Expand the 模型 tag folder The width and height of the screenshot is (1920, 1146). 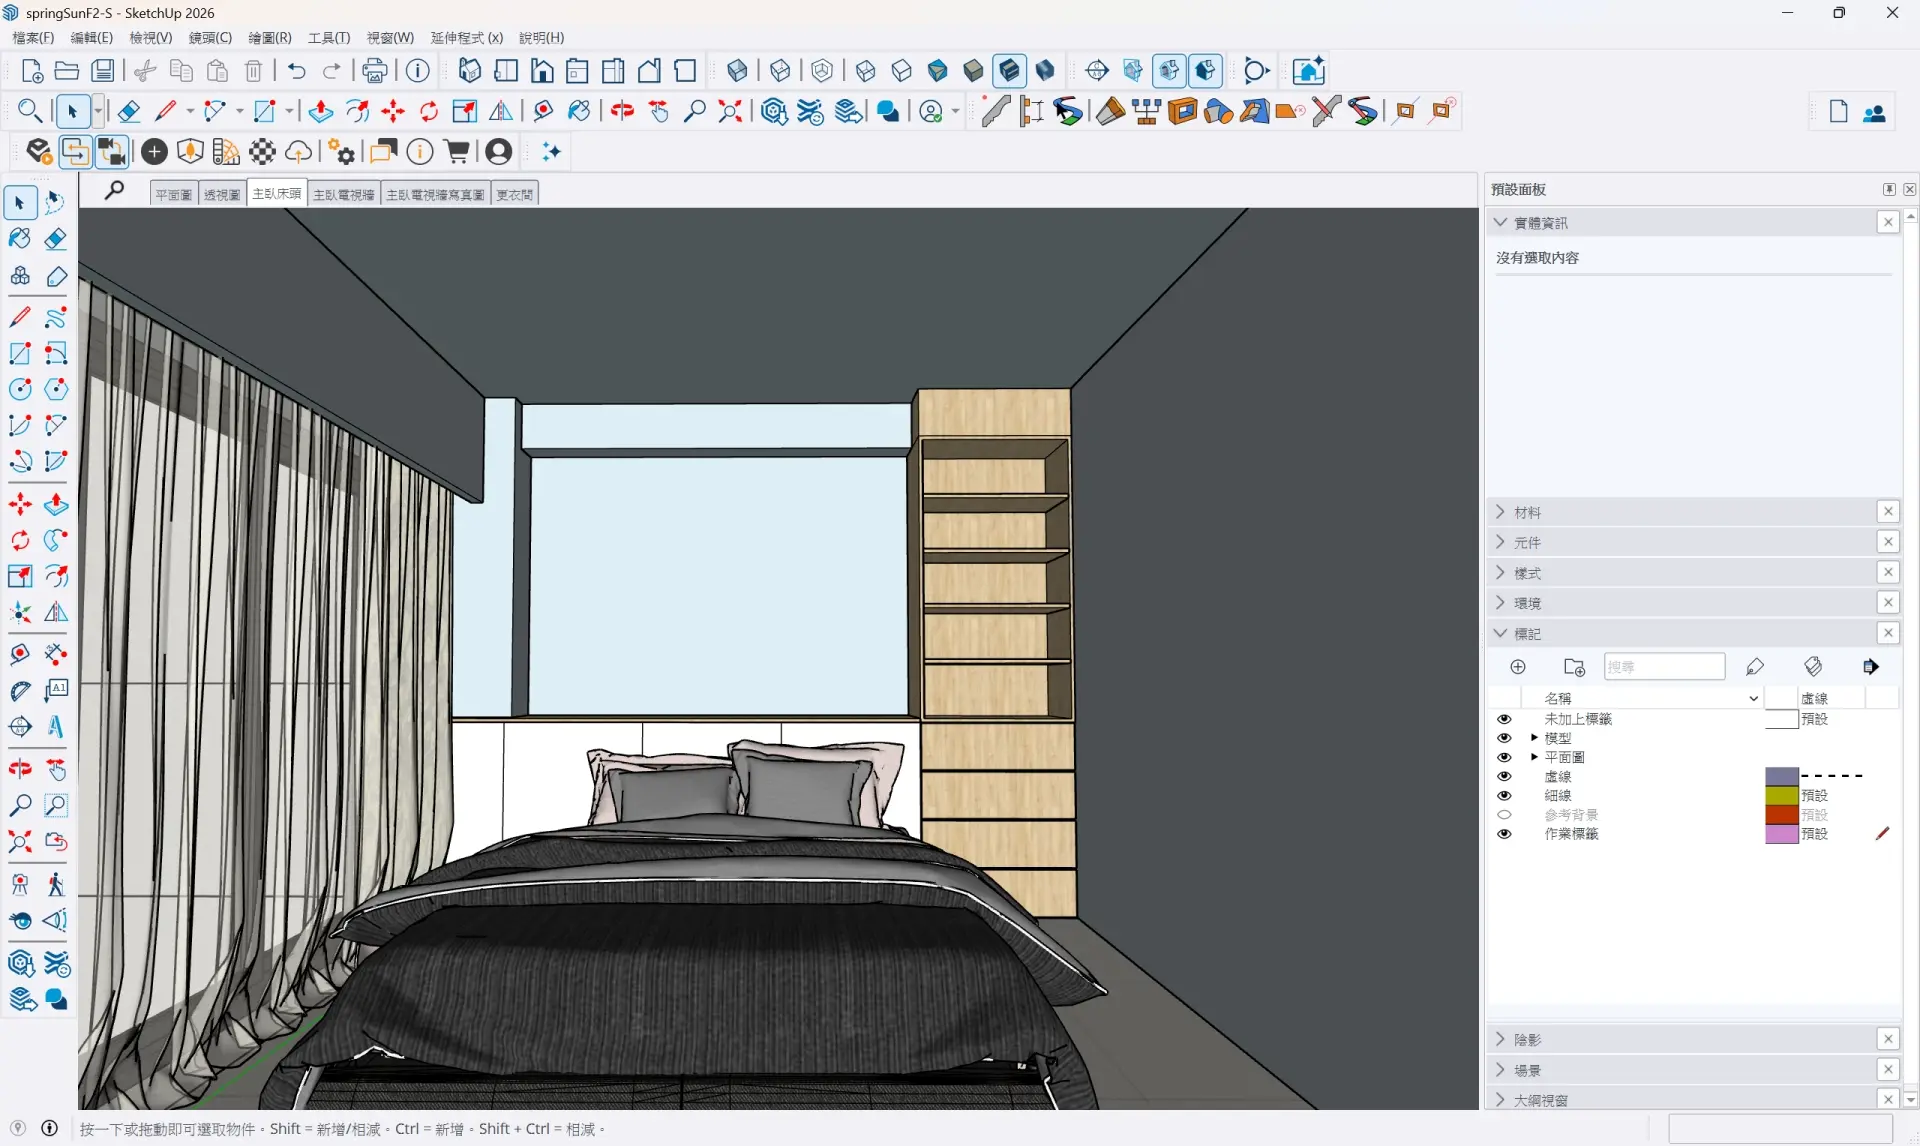click(1534, 738)
